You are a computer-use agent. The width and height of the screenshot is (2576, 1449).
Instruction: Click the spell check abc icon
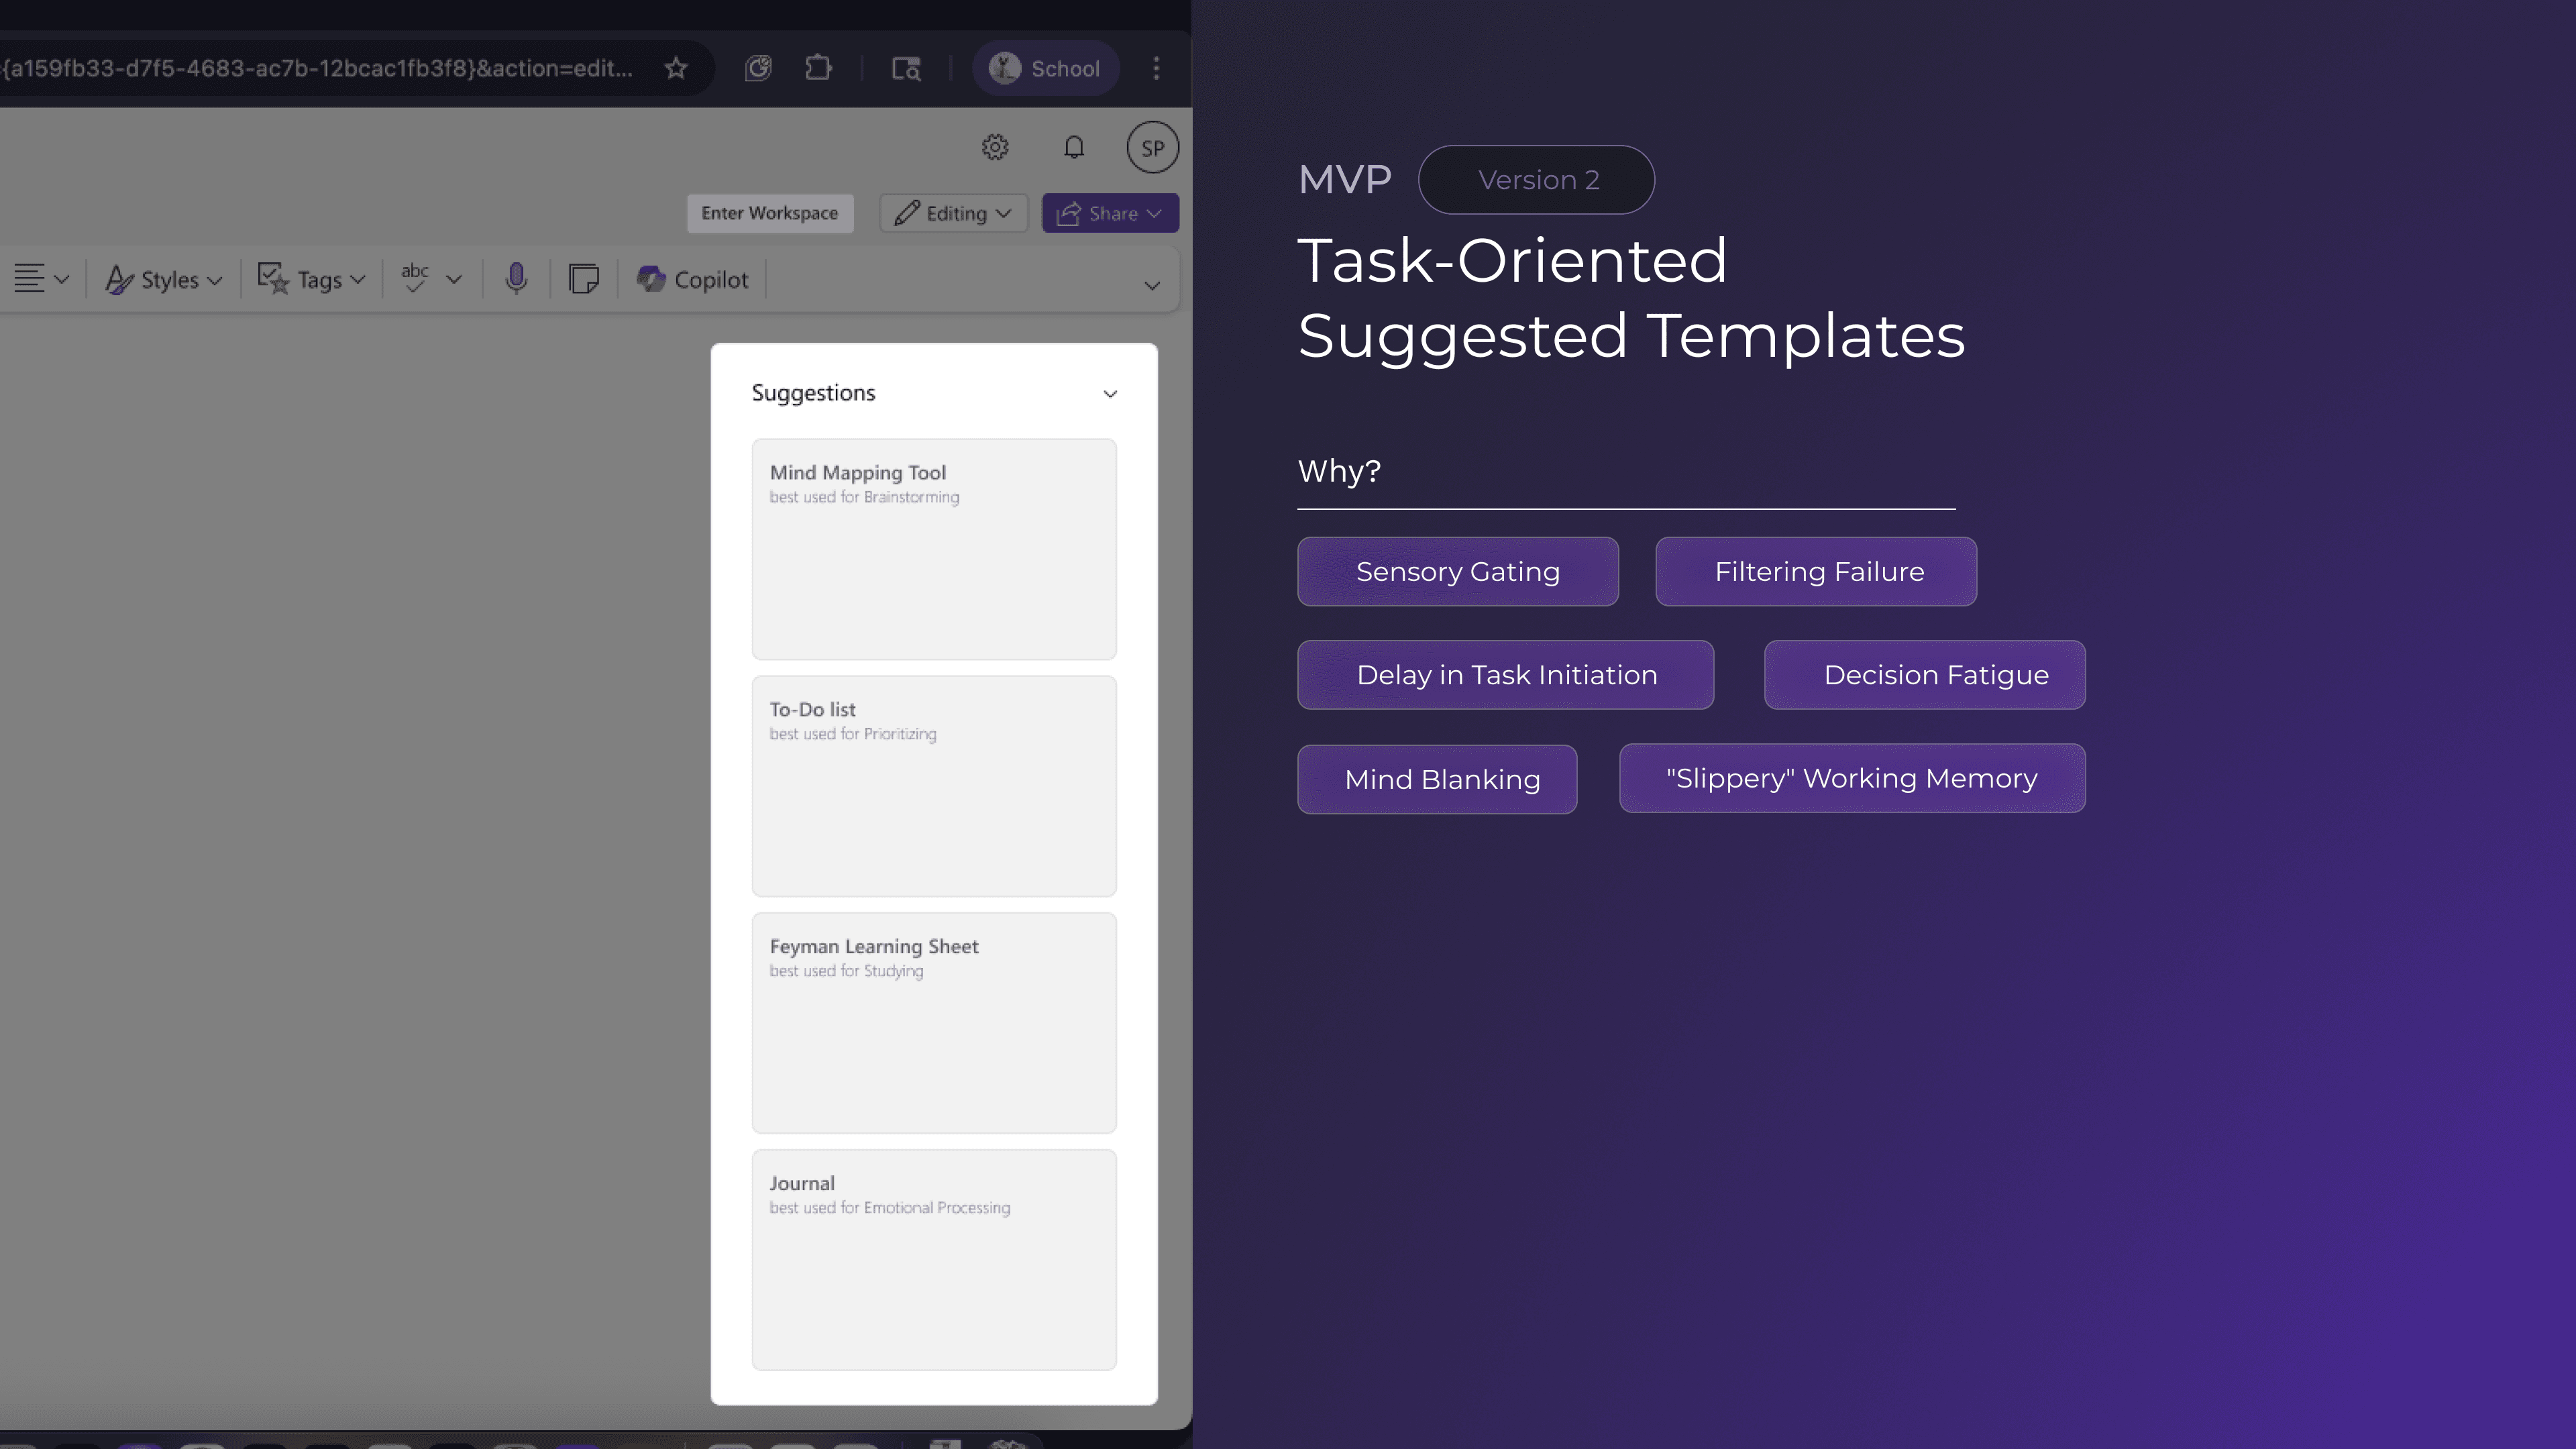coord(415,278)
